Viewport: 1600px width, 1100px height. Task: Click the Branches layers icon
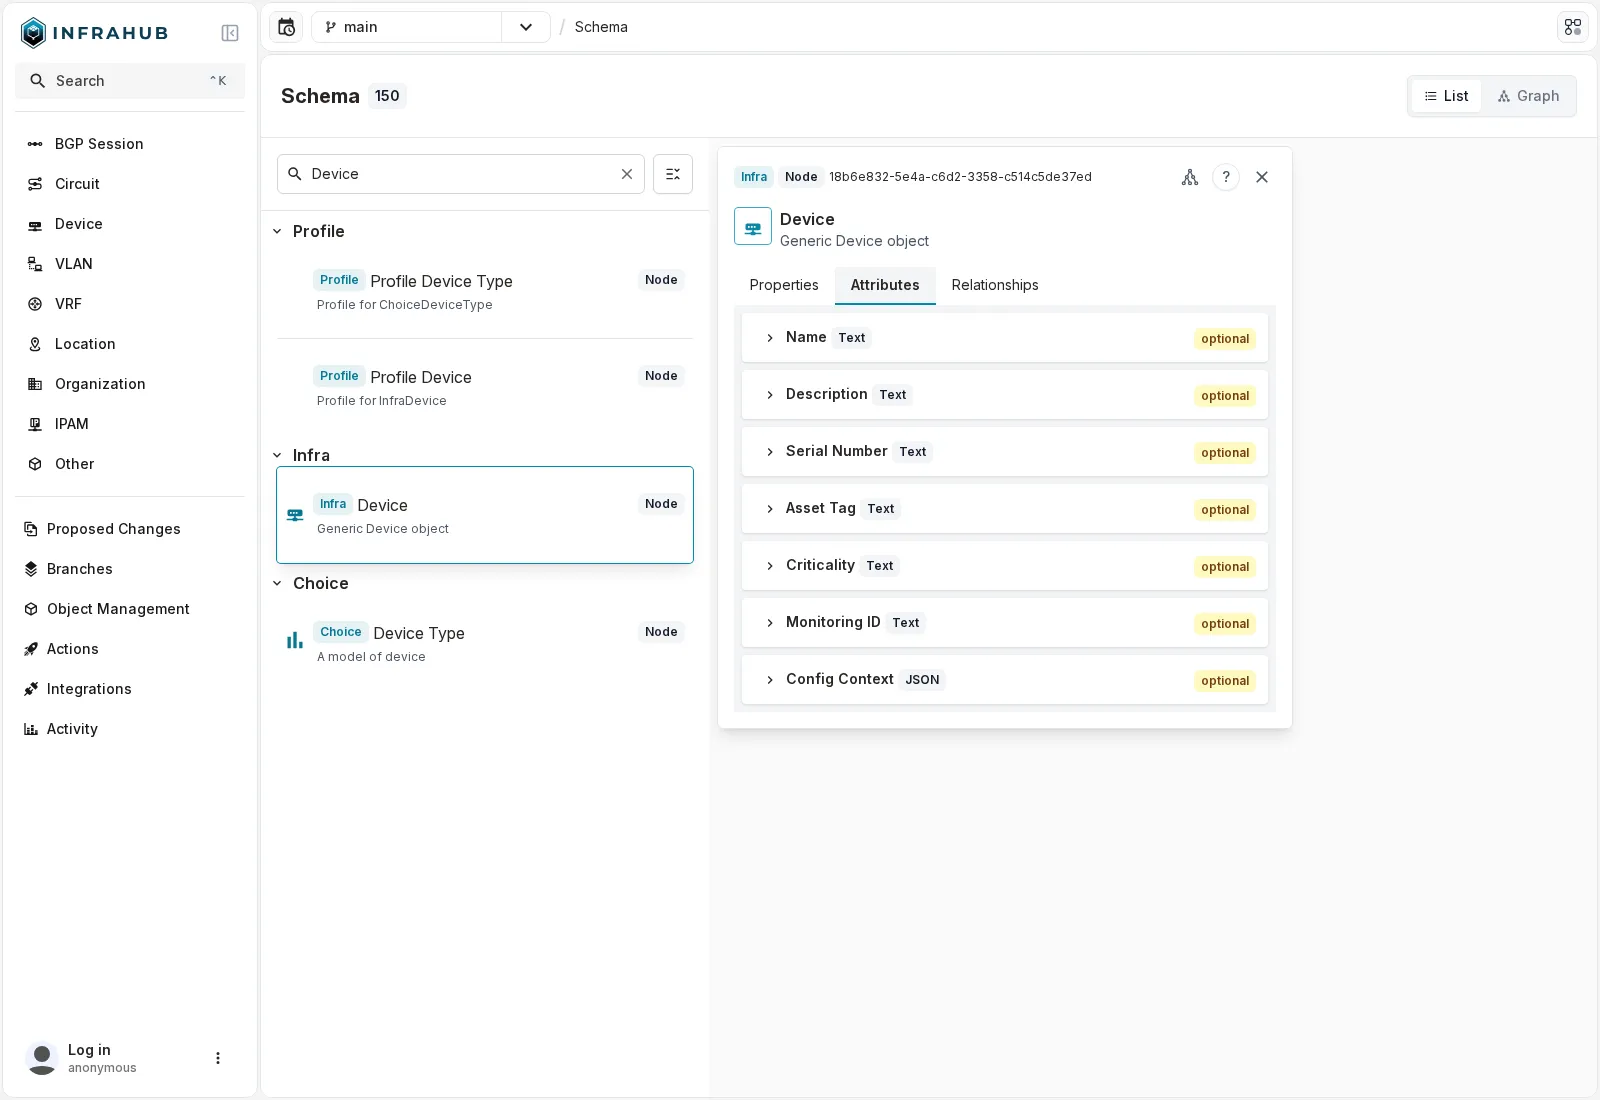31,569
